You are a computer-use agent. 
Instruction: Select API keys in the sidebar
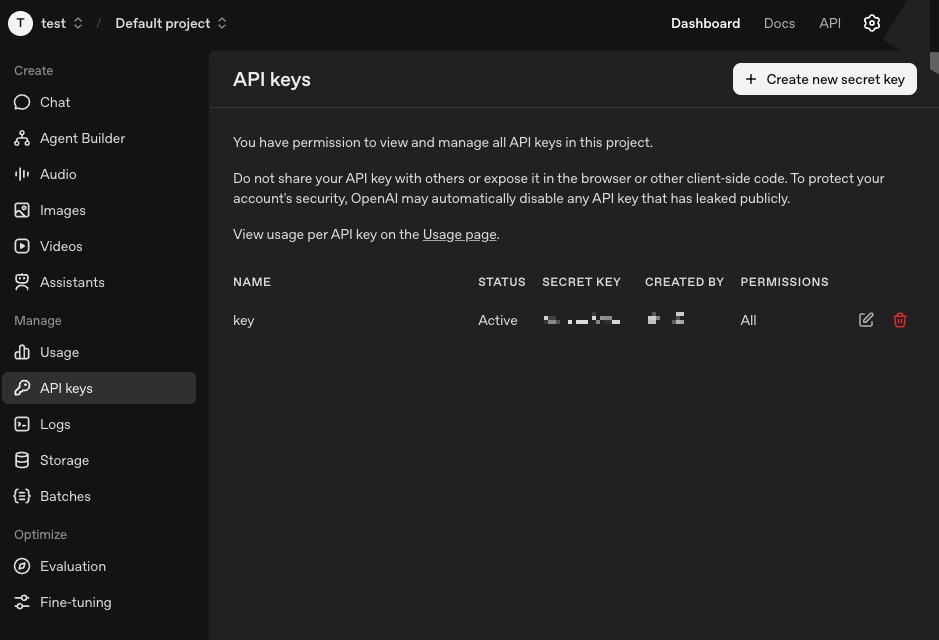click(99, 388)
